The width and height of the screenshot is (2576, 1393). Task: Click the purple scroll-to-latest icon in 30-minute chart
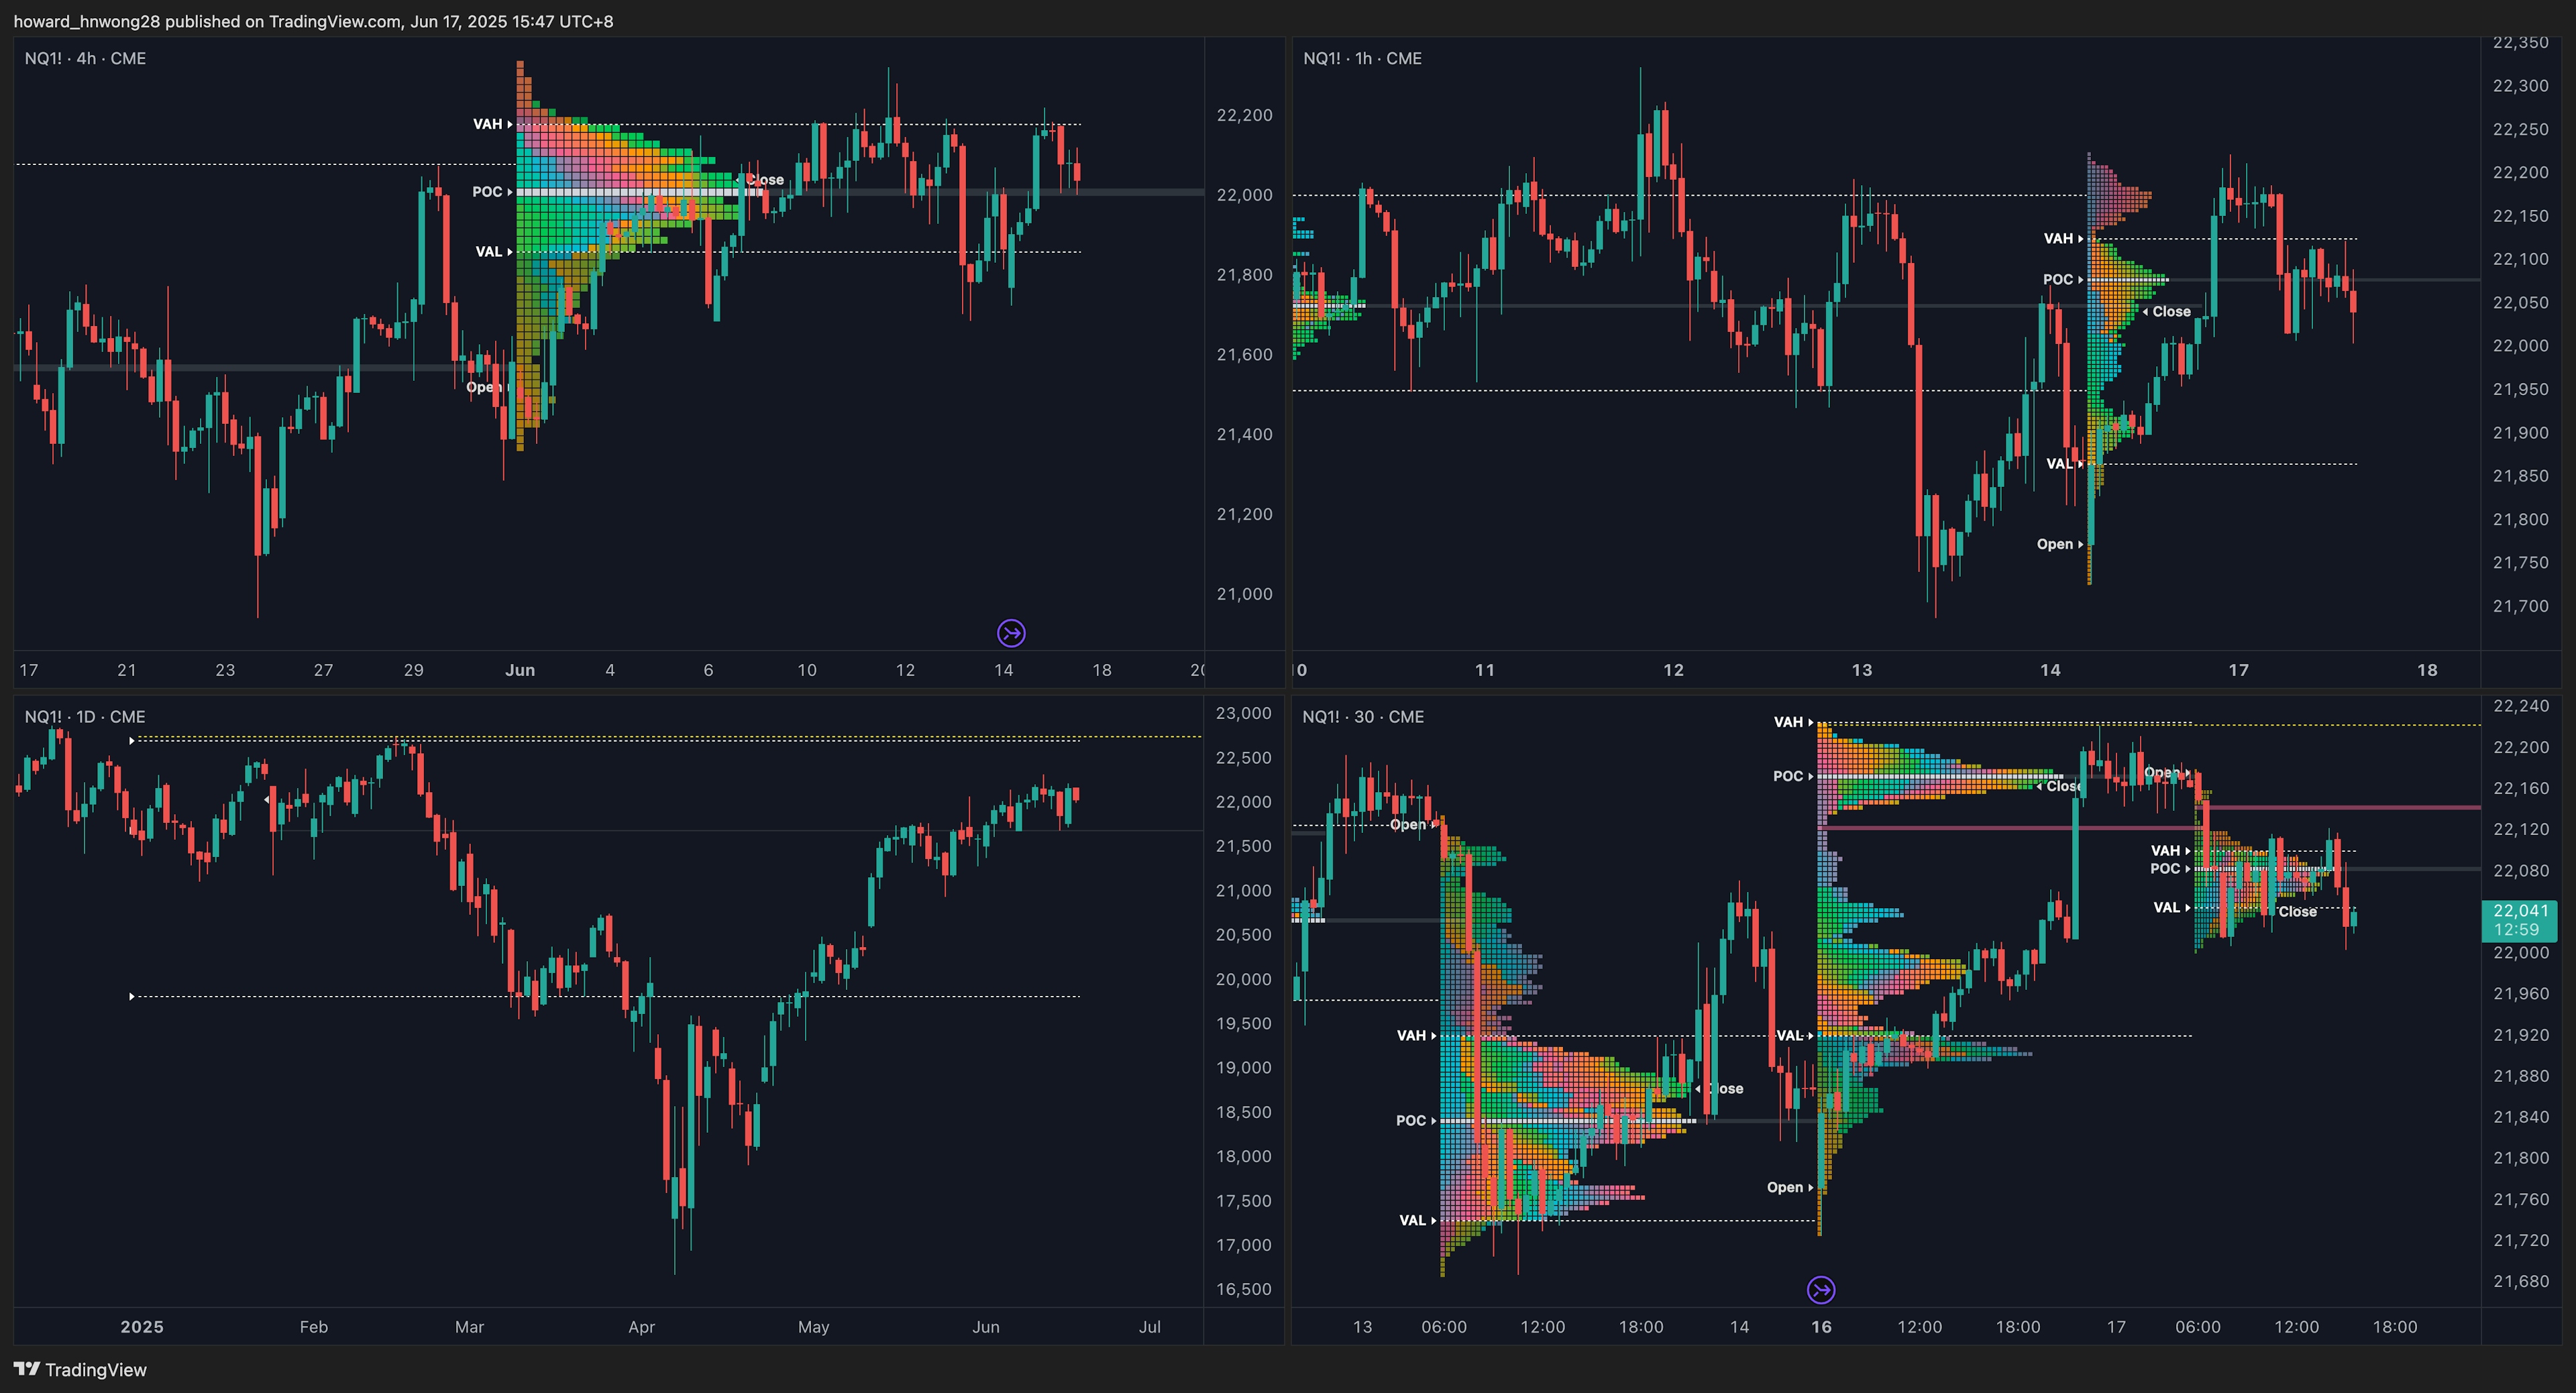point(1821,1290)
